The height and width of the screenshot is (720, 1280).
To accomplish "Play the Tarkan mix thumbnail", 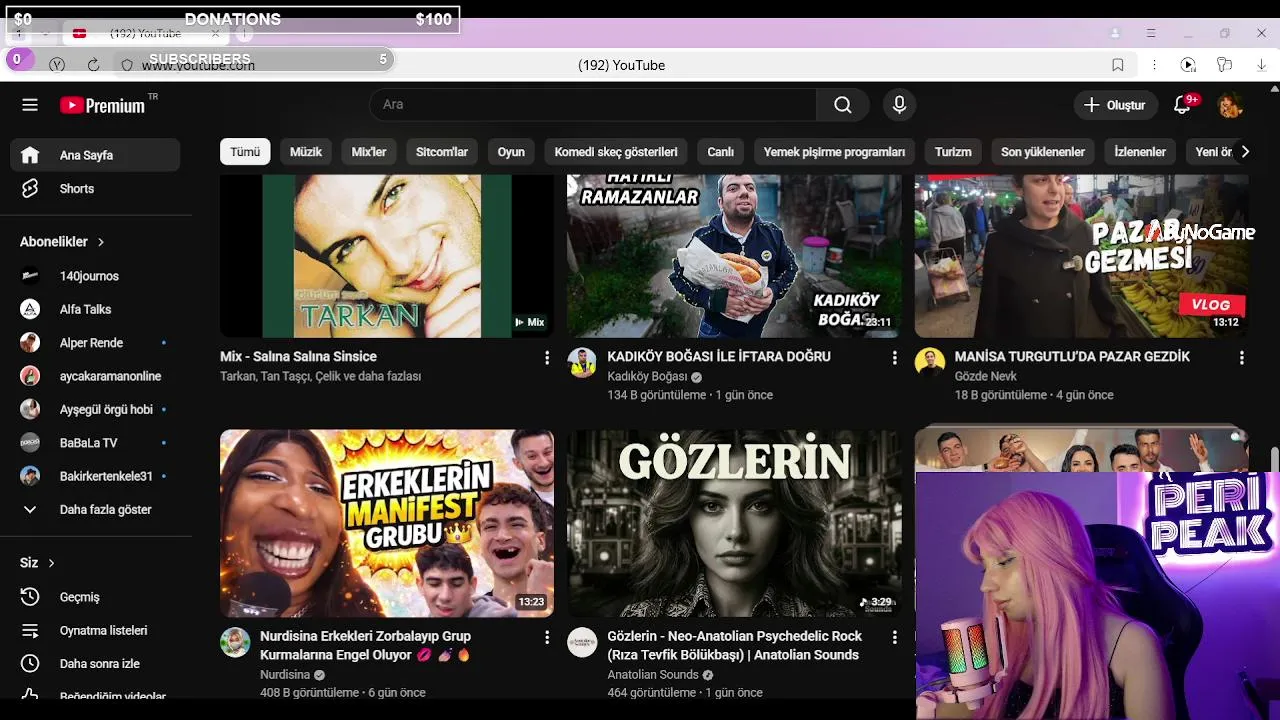I will 387,256.
